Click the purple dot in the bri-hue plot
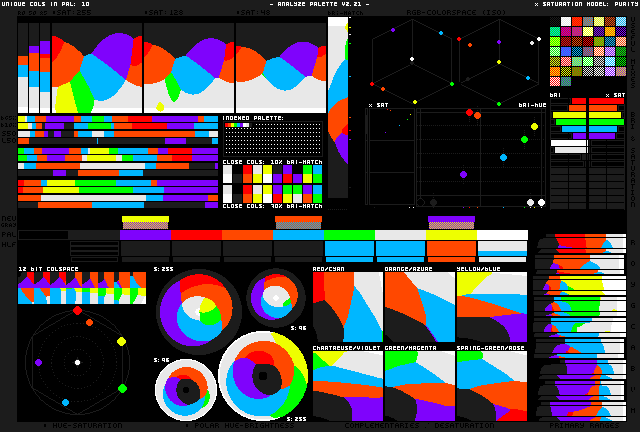Screen dimensions: 640x432 (463, 174)
